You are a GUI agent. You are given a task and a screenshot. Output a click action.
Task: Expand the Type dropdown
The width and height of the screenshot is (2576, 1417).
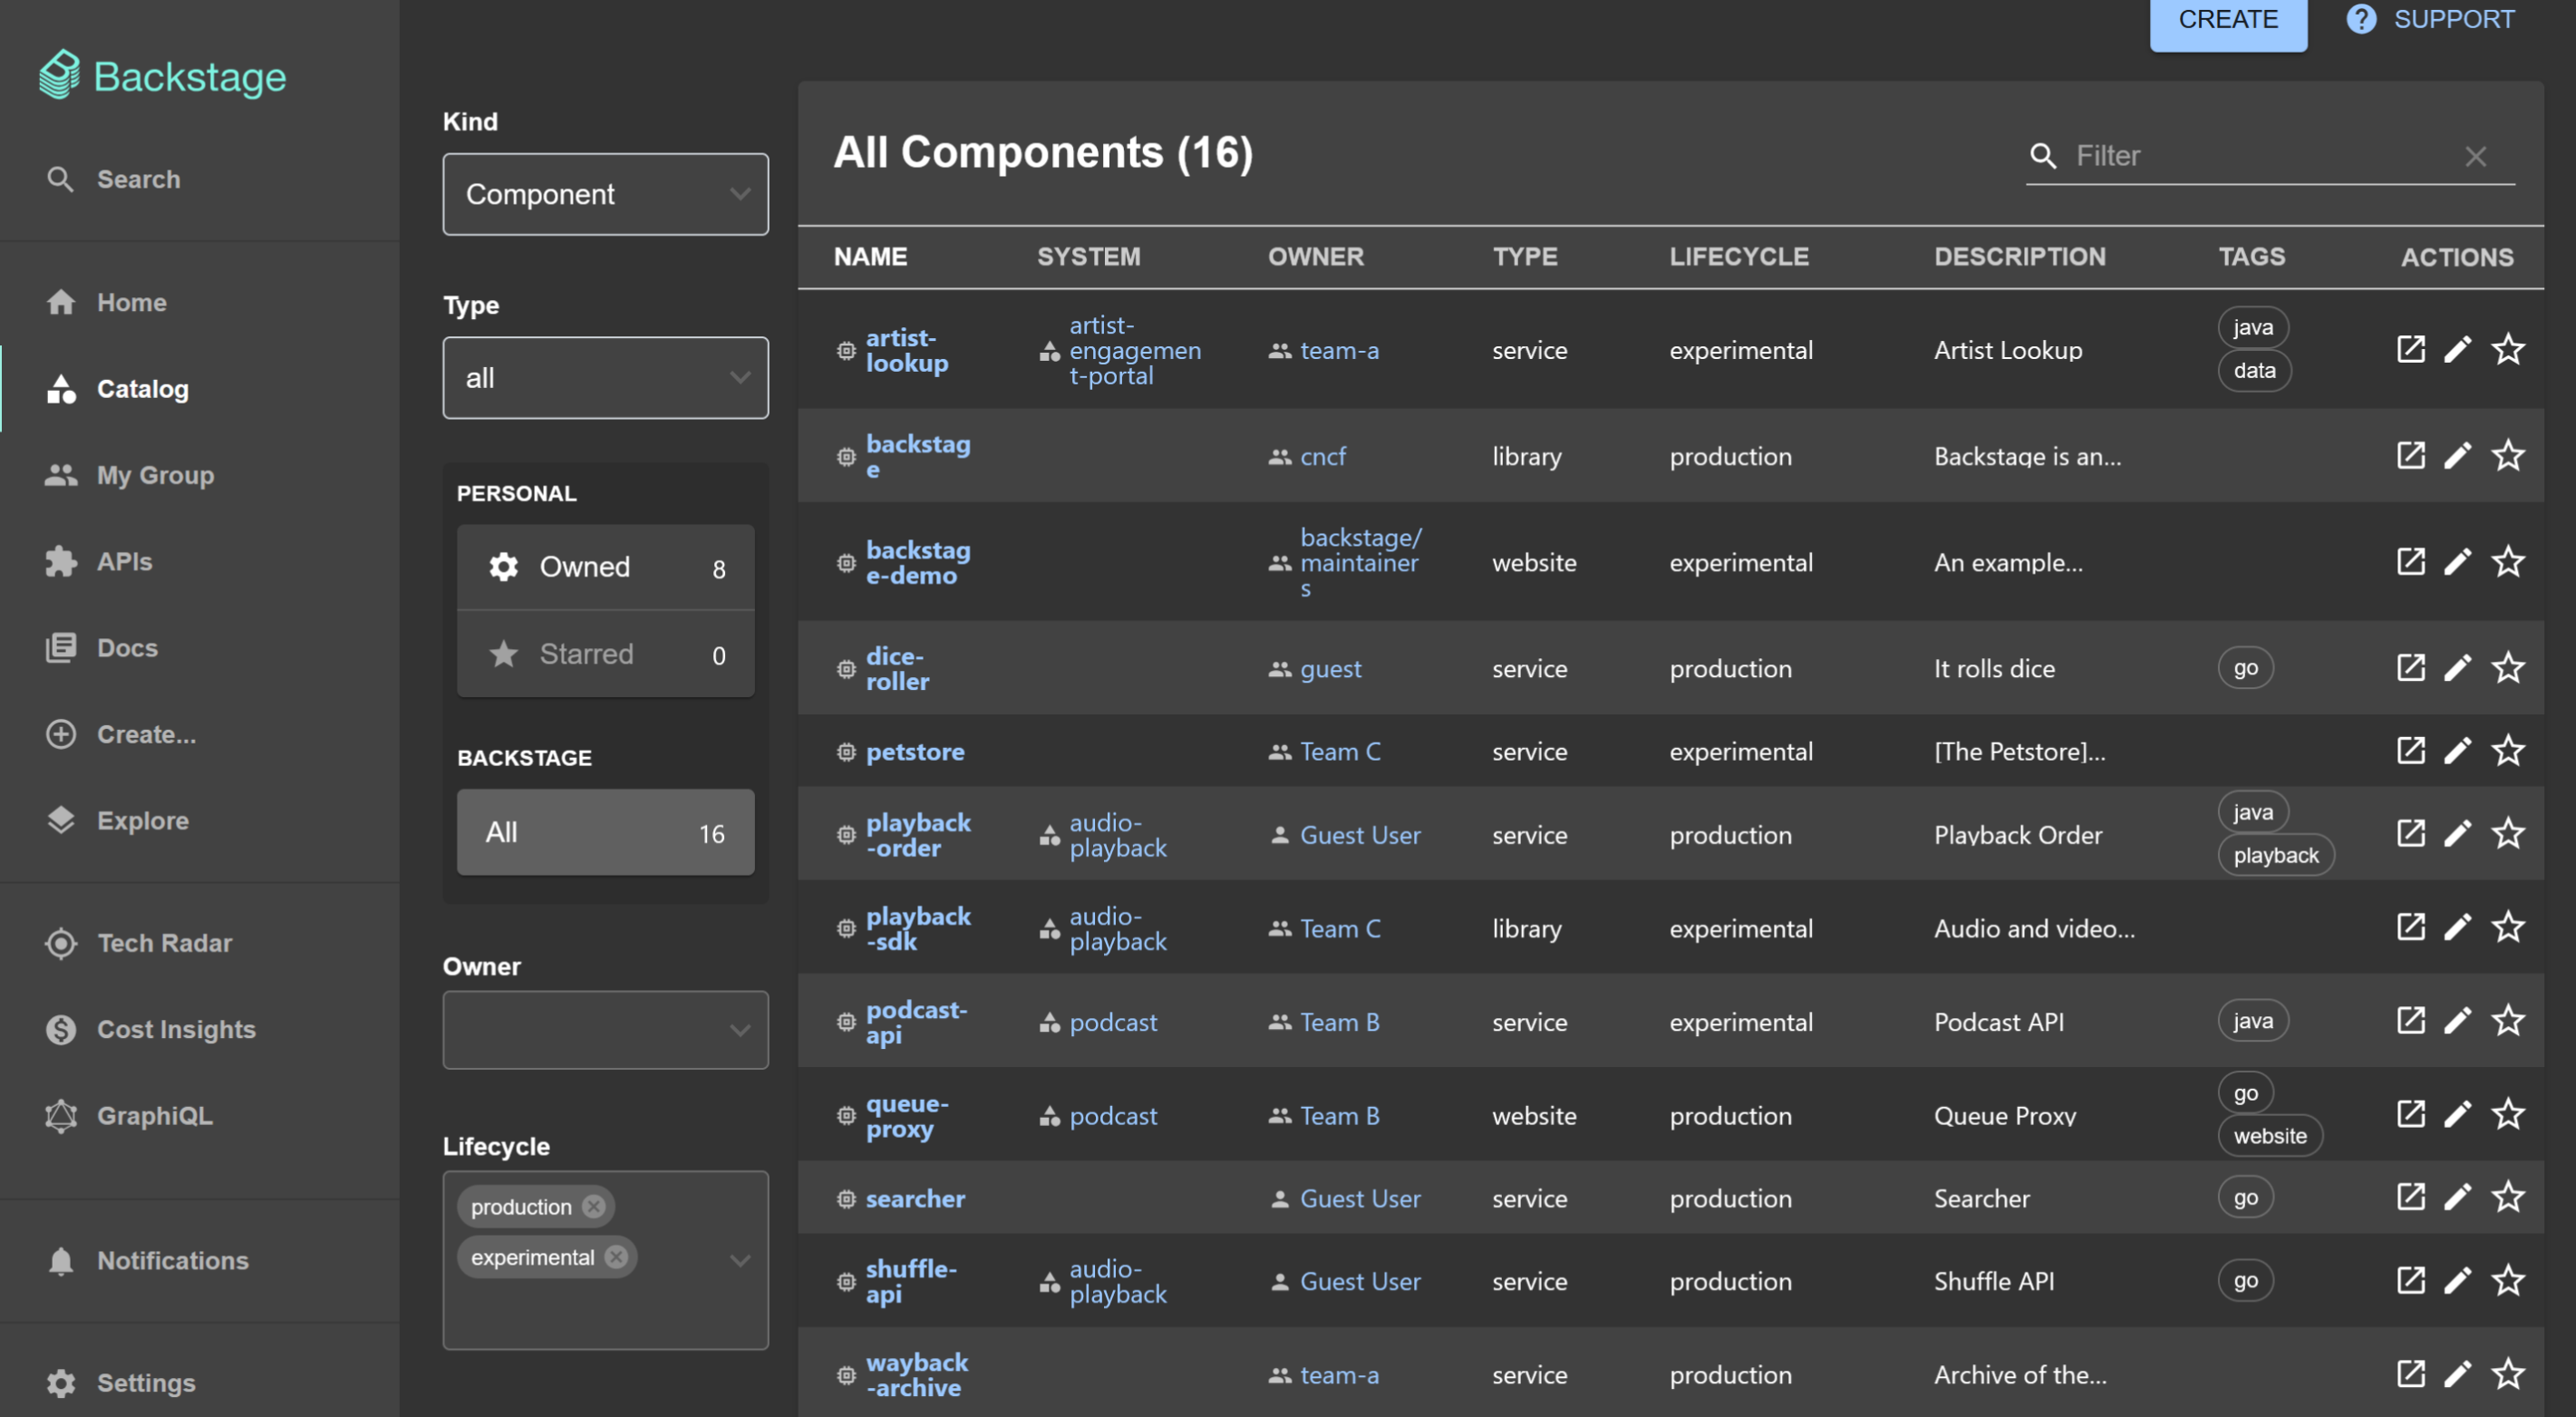(605, 378)
